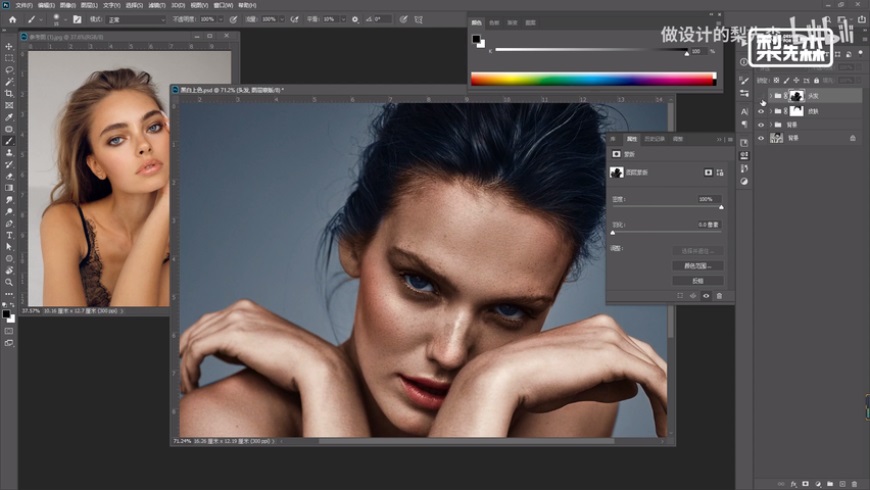The width and height of the screenshot is (870, 490).
Task: Click the 头发 layer mask thumbnail
Action: 797,97
